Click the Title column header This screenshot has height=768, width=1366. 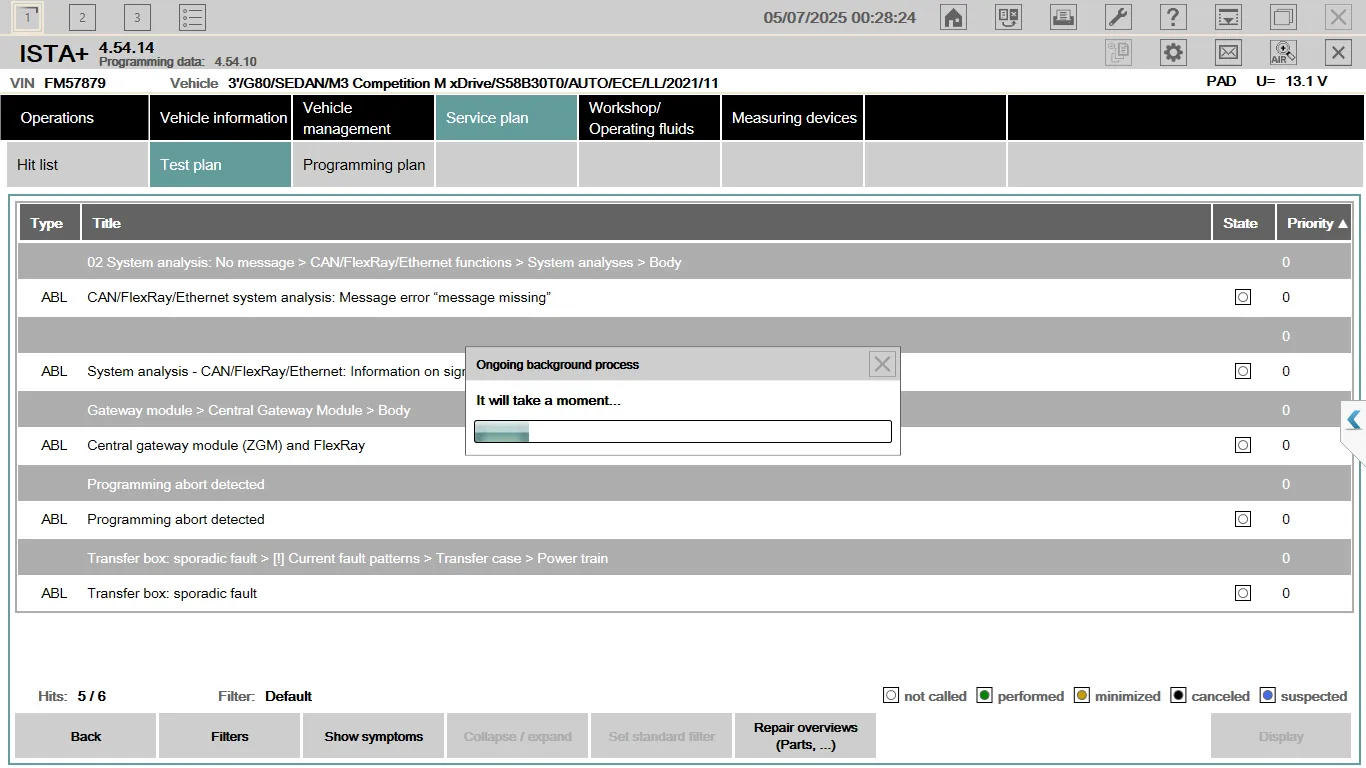(646, 223)
